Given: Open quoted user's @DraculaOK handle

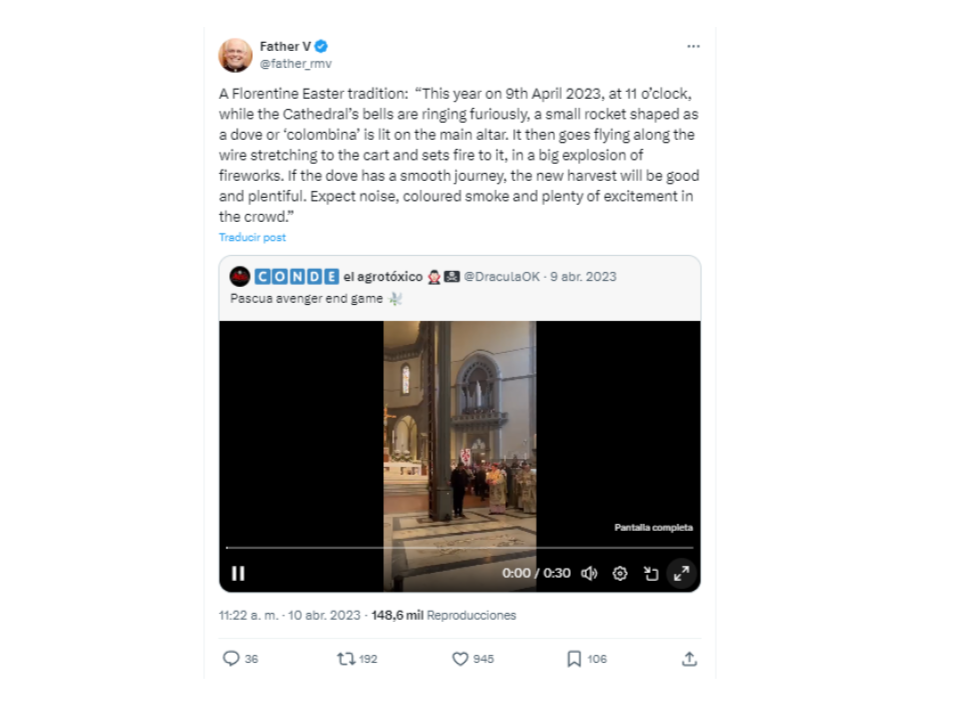Looking at the screenshot, I should 502,277.
